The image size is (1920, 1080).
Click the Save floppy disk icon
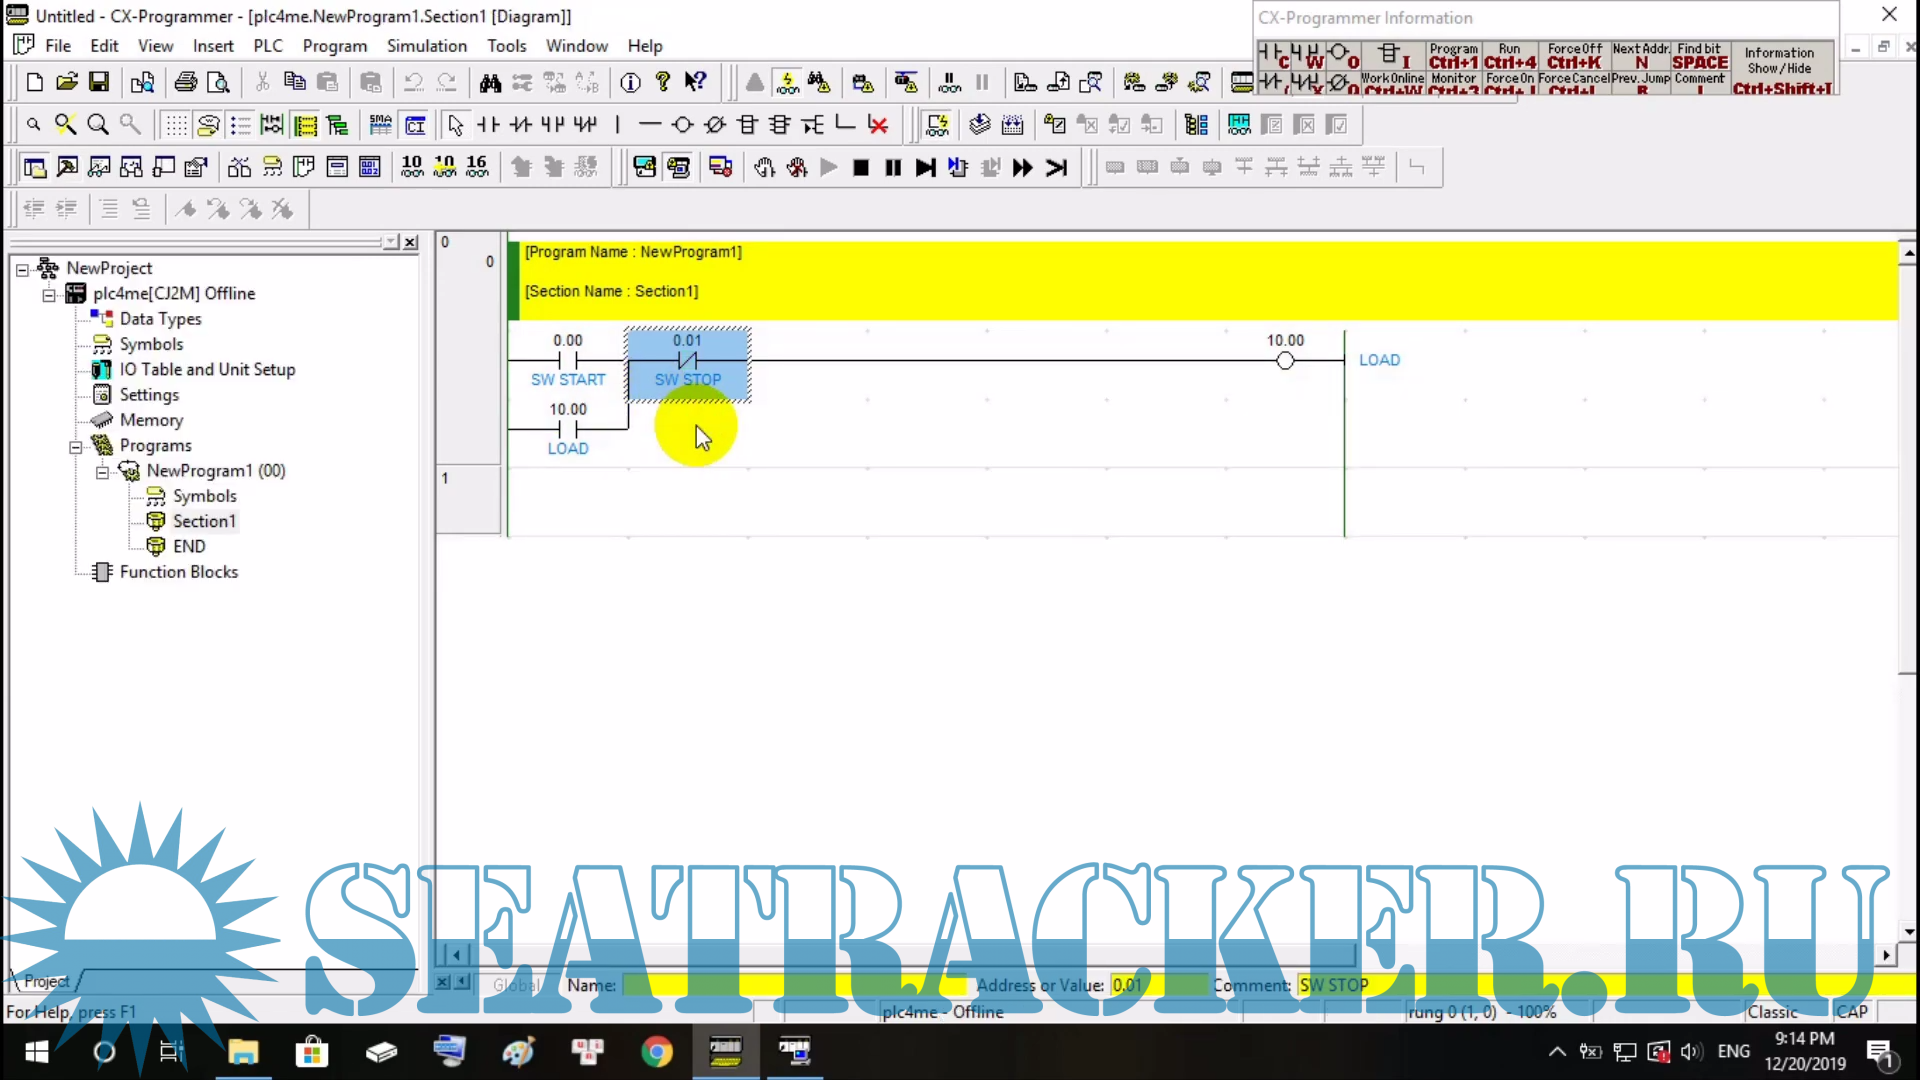tap(99, 83)
